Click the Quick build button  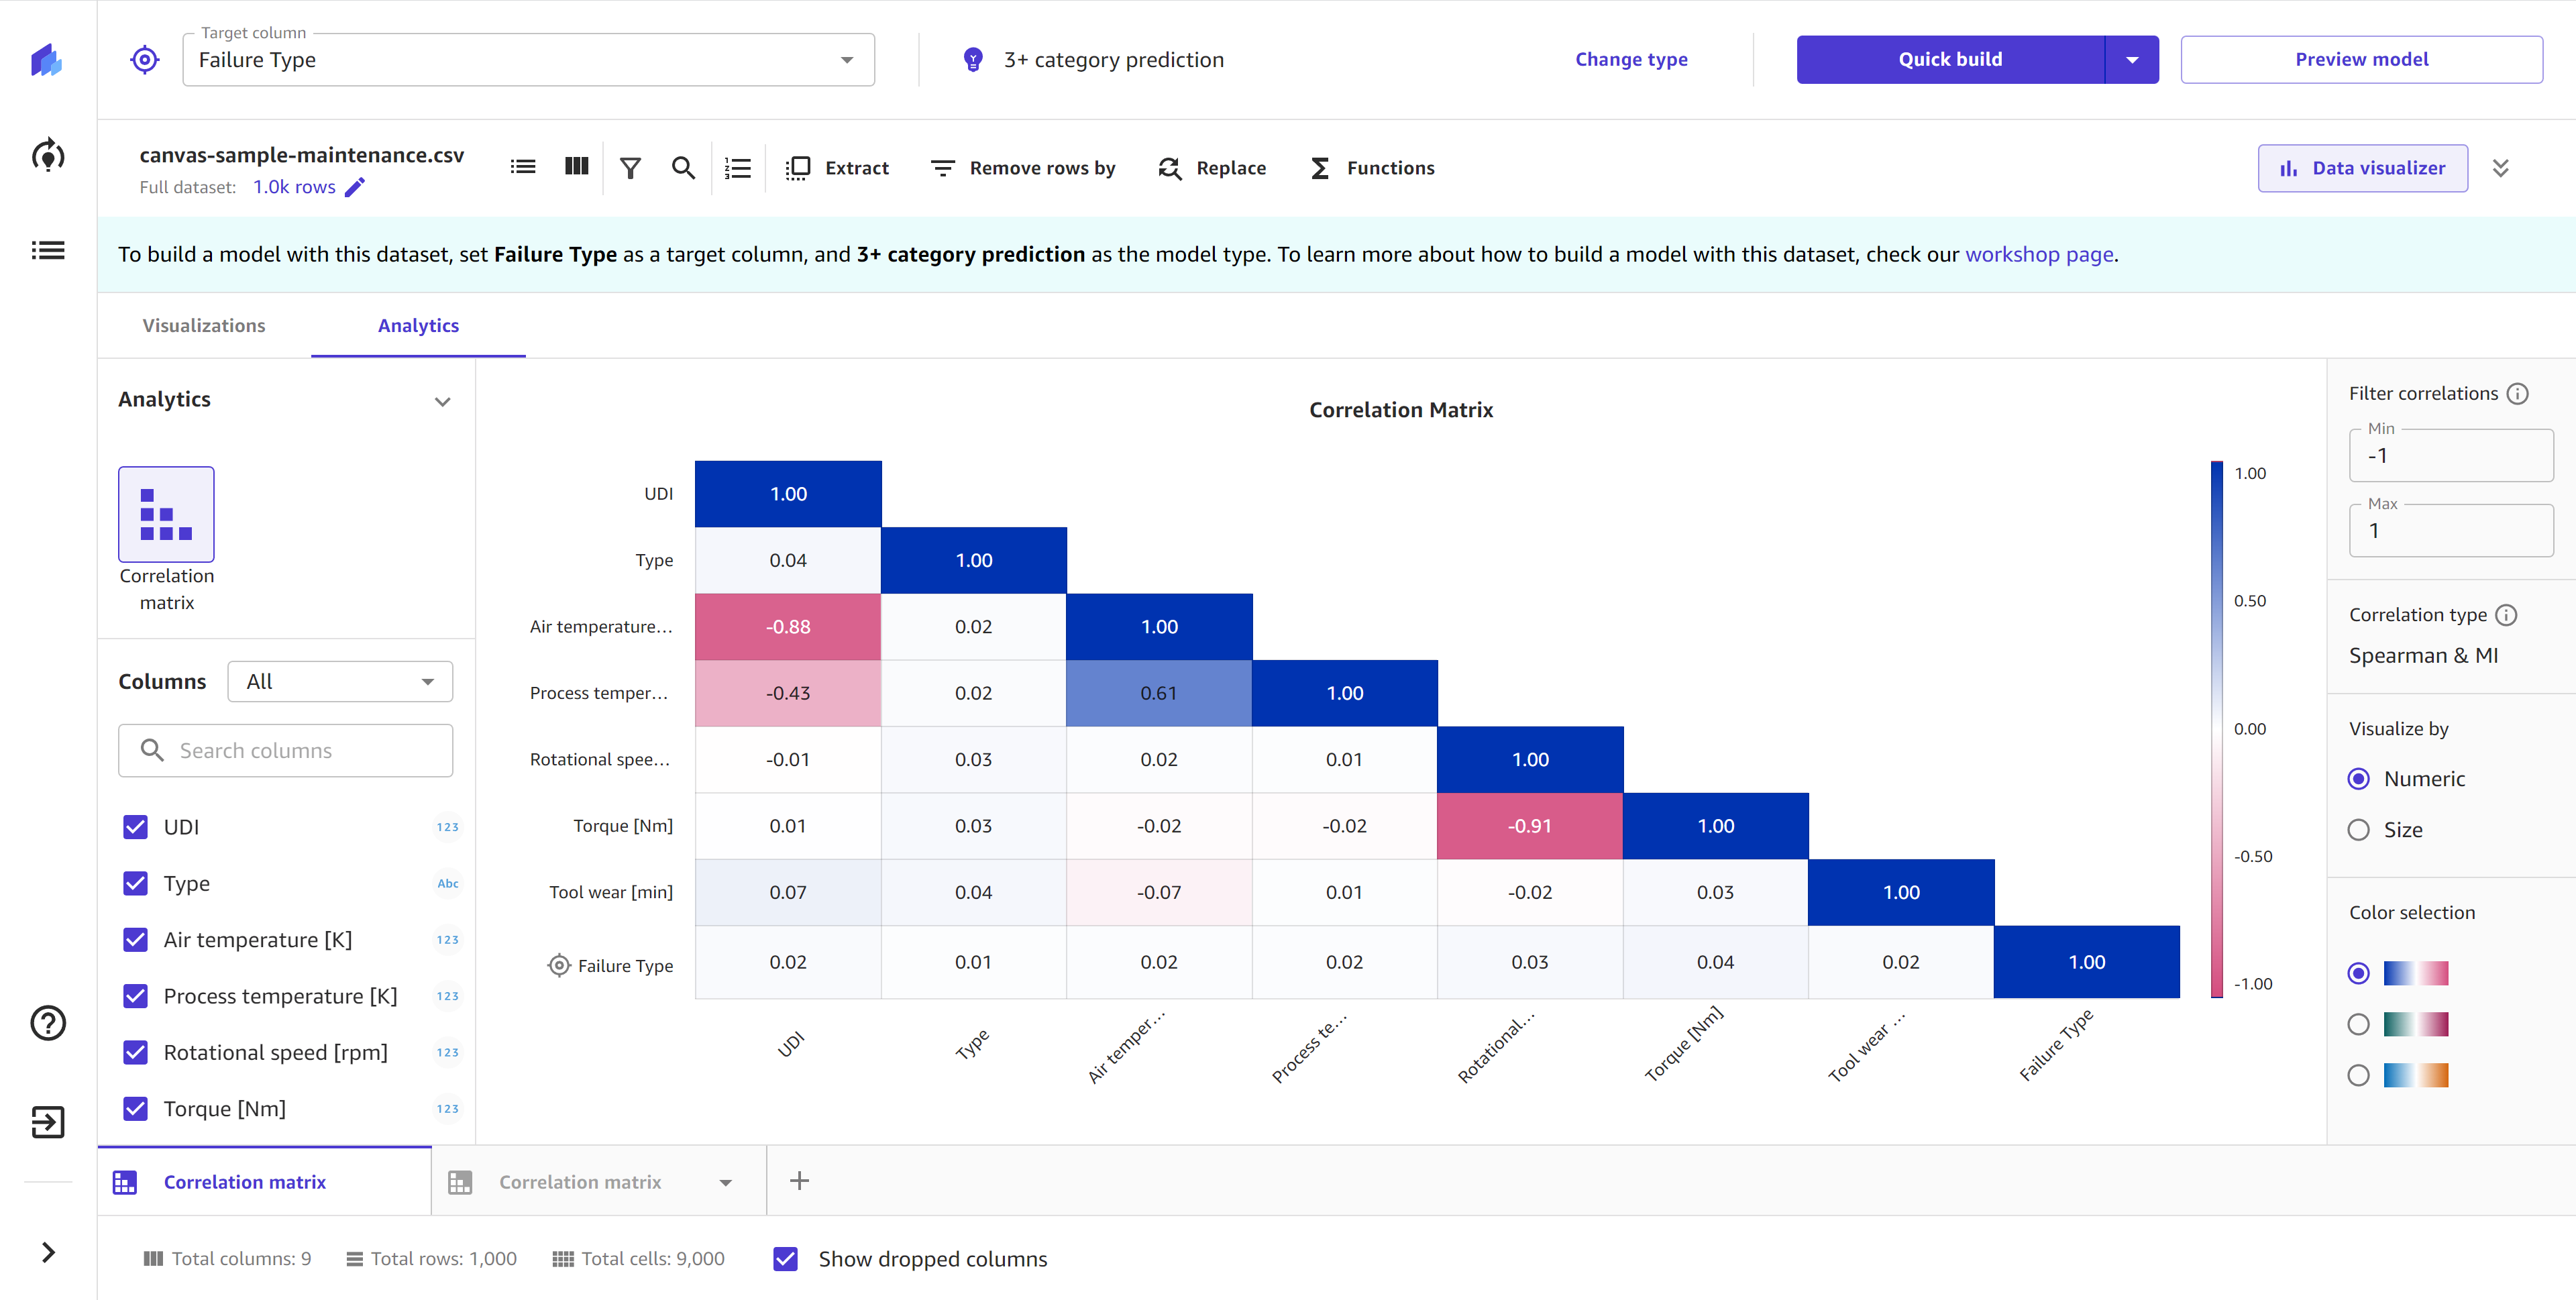point(1951,58)
